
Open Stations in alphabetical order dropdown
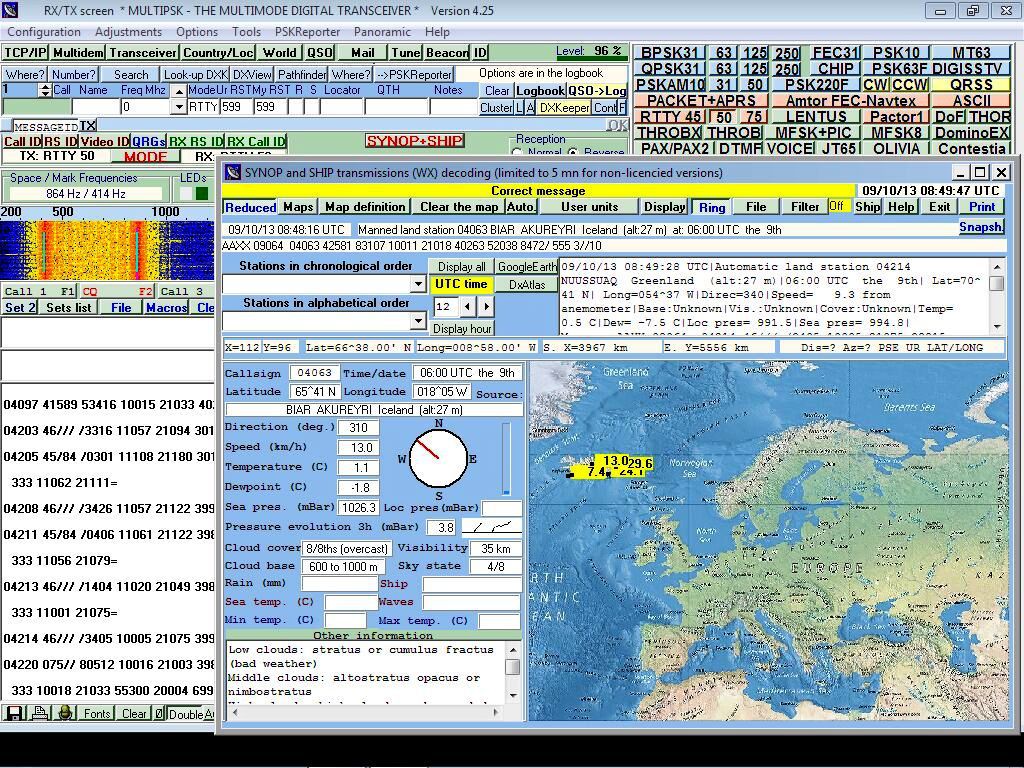419,321
